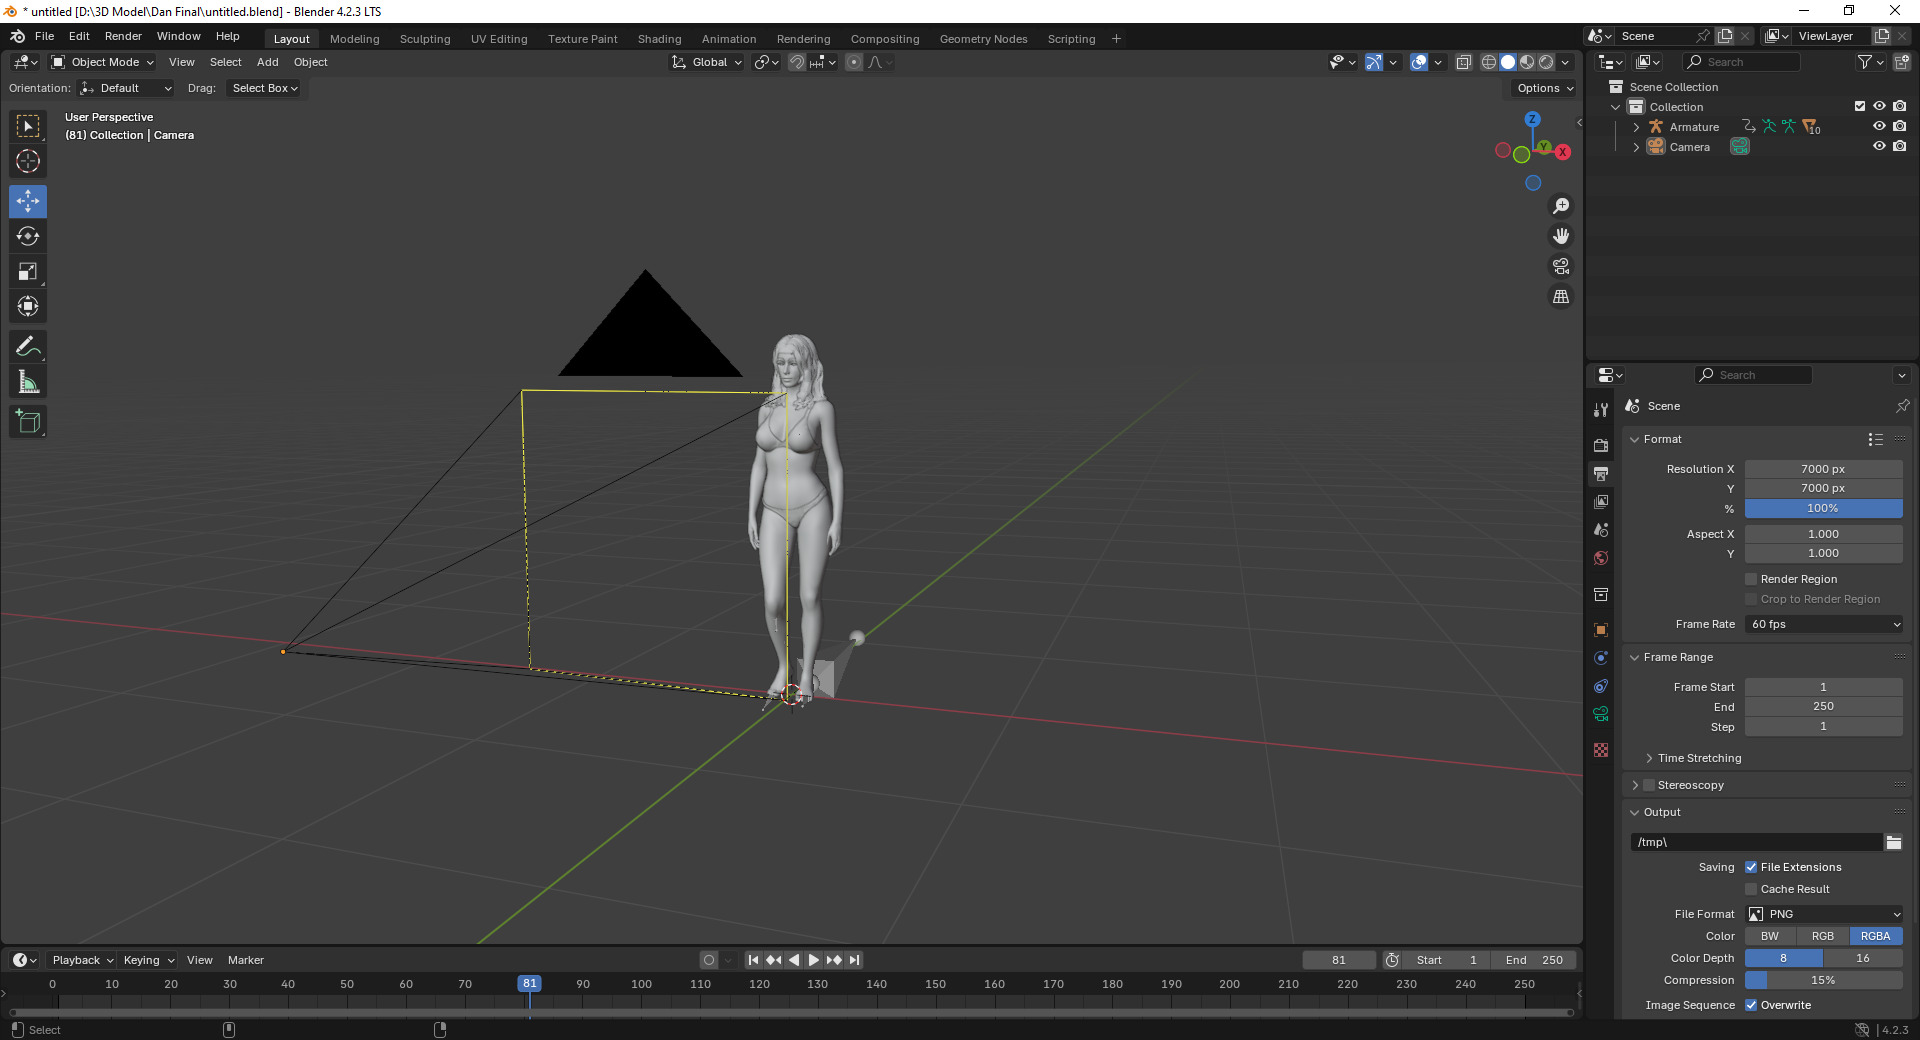Hide Camera in viewport via eye icon
The width and height of the screenshot is (1920, 1040).
(1879, 146)
